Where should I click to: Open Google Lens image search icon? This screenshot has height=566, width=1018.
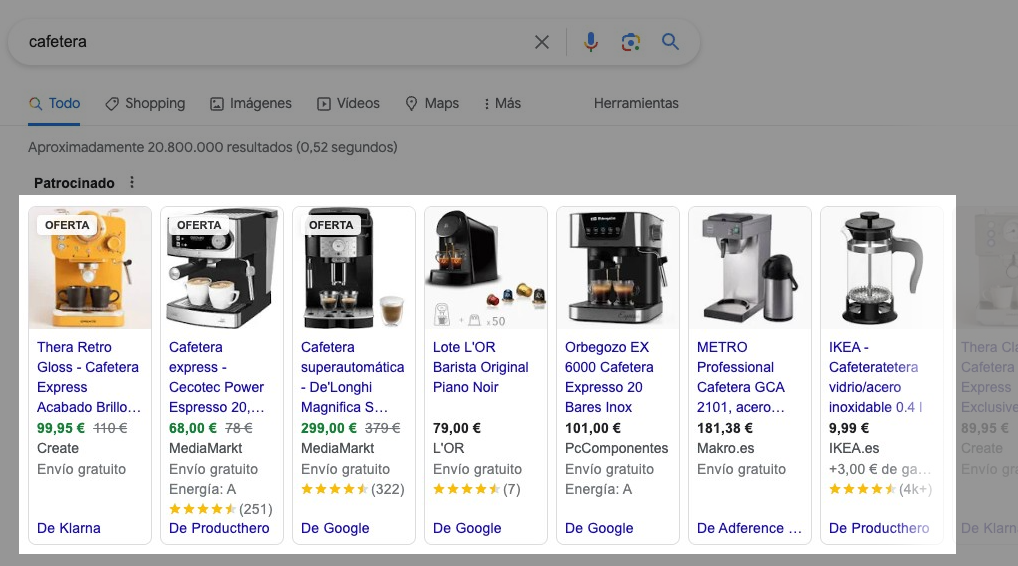point(630,42)
